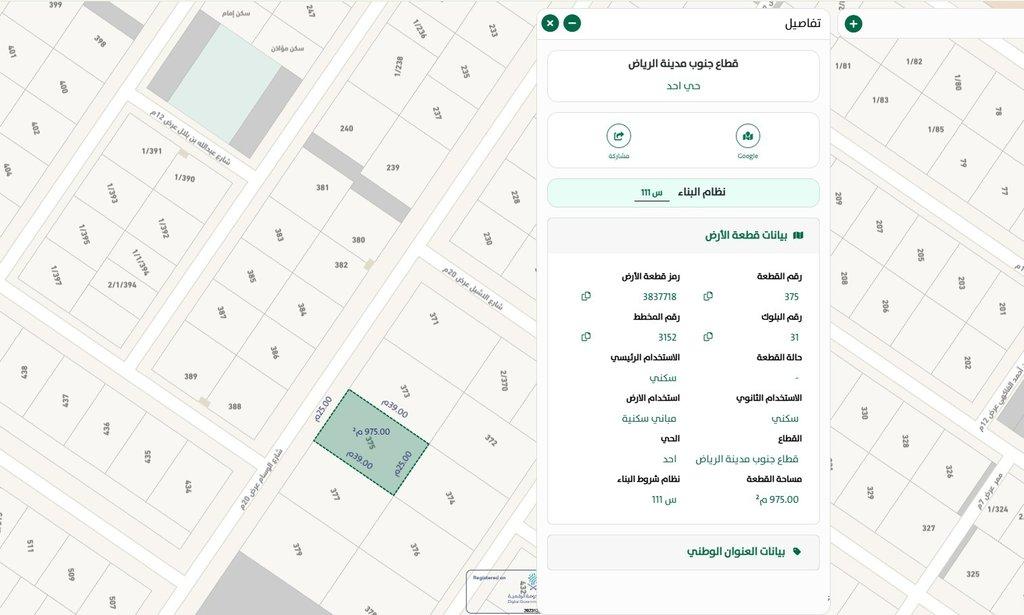1024x615 pixels.
Task: Select parcel 388 on the map
Action: 234,406
